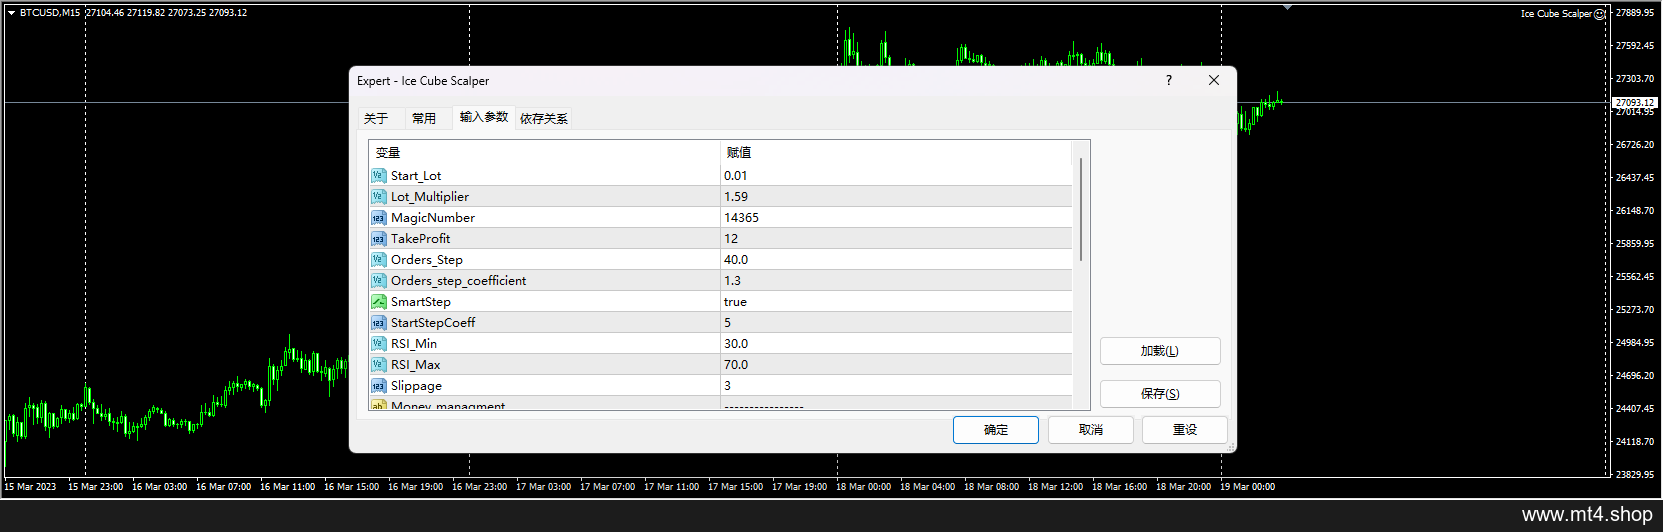Click the Ice Cube Scalper smiley icon on chart
This screenshot has height=532, width=1663.
1599,14
